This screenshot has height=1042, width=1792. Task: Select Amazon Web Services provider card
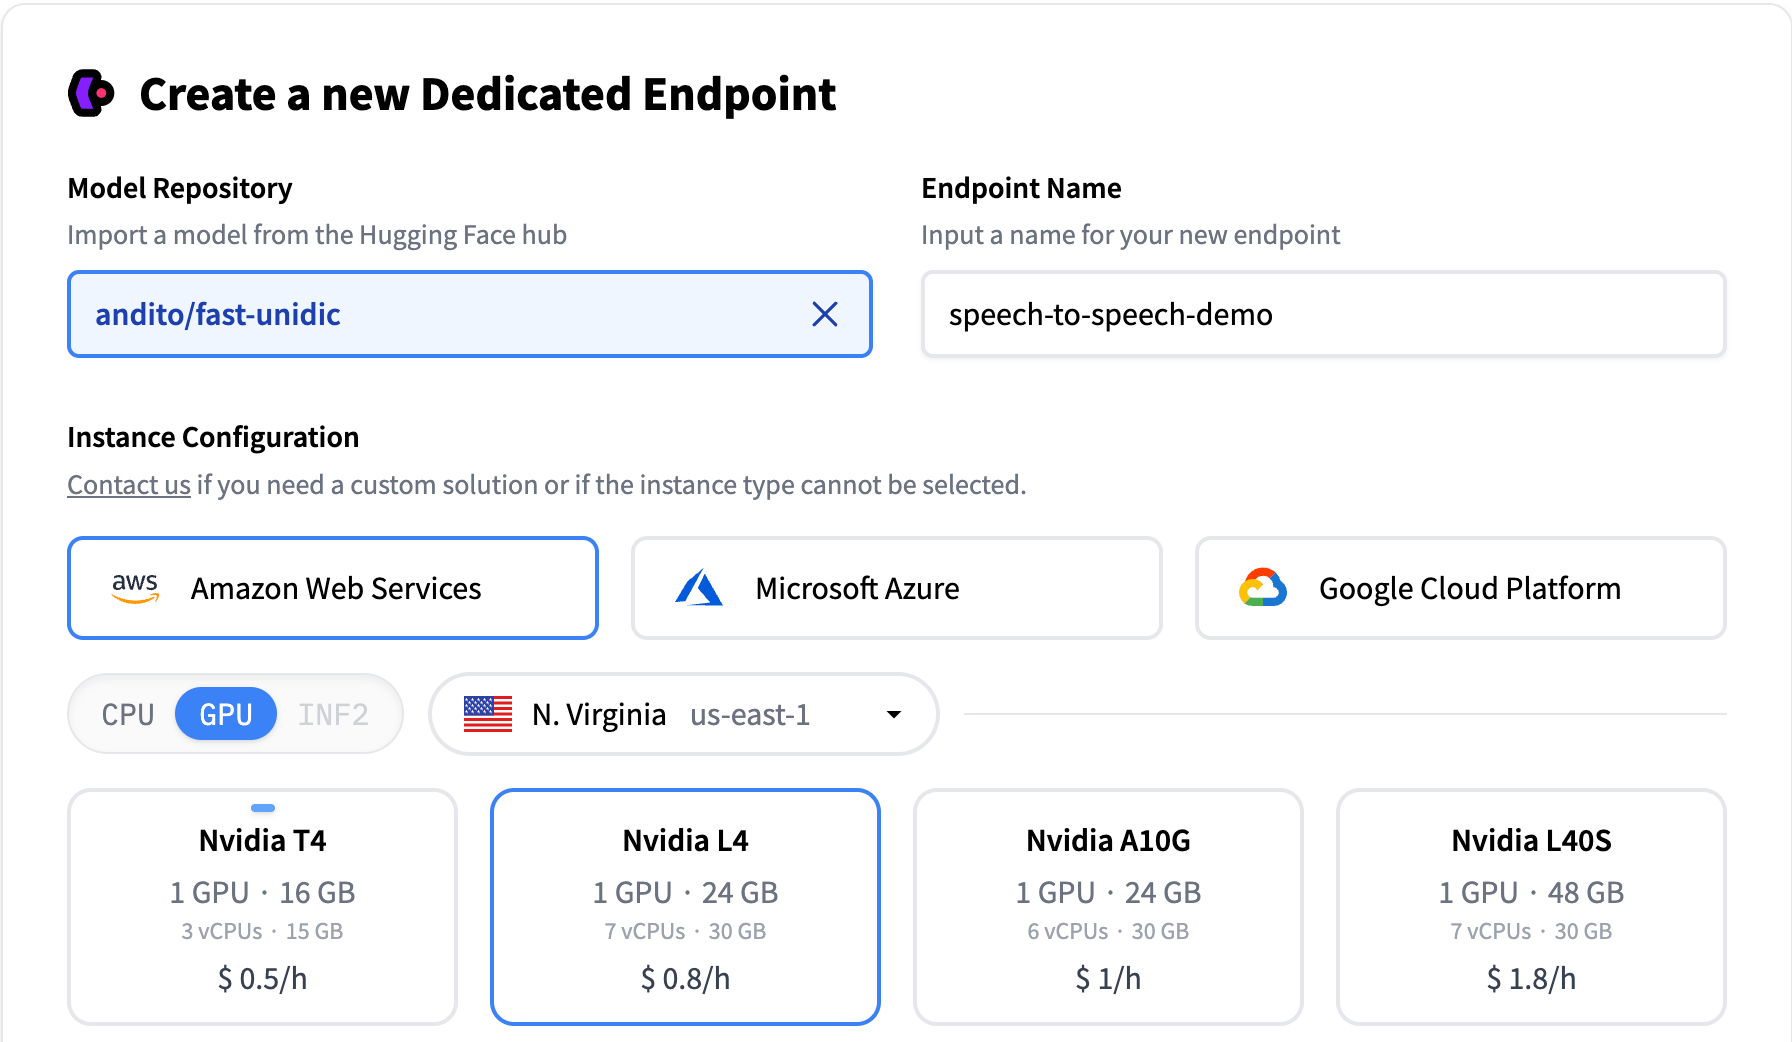[332, 588]
